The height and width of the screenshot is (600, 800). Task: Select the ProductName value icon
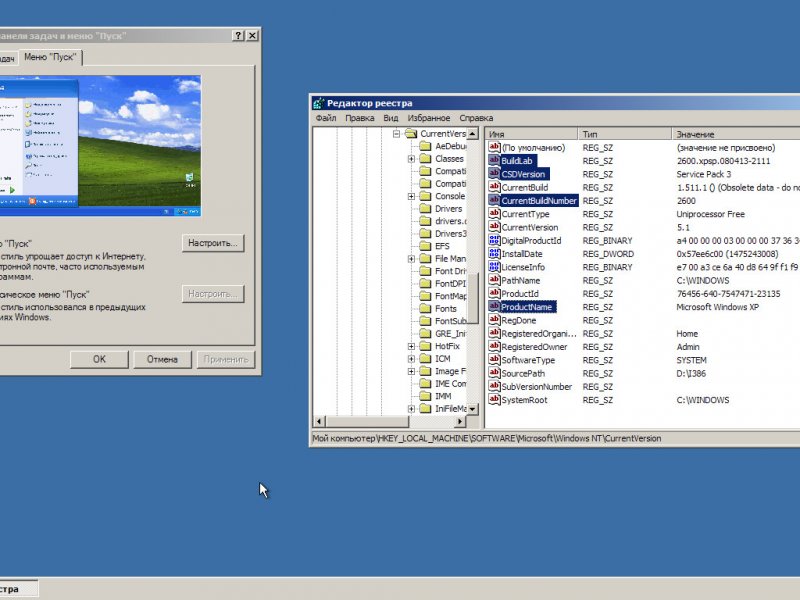coord(494,306)
